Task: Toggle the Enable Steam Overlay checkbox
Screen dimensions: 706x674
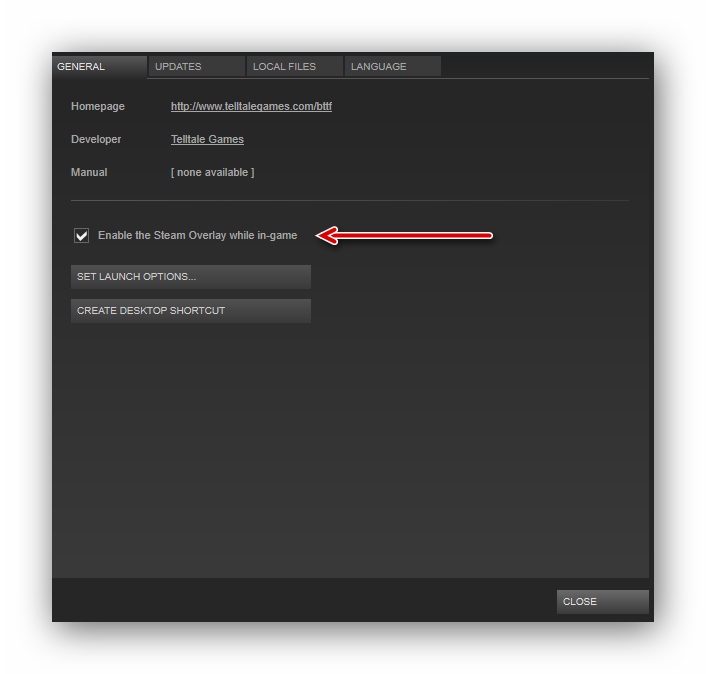Action: pyautogui.click(x=81, y=235)
